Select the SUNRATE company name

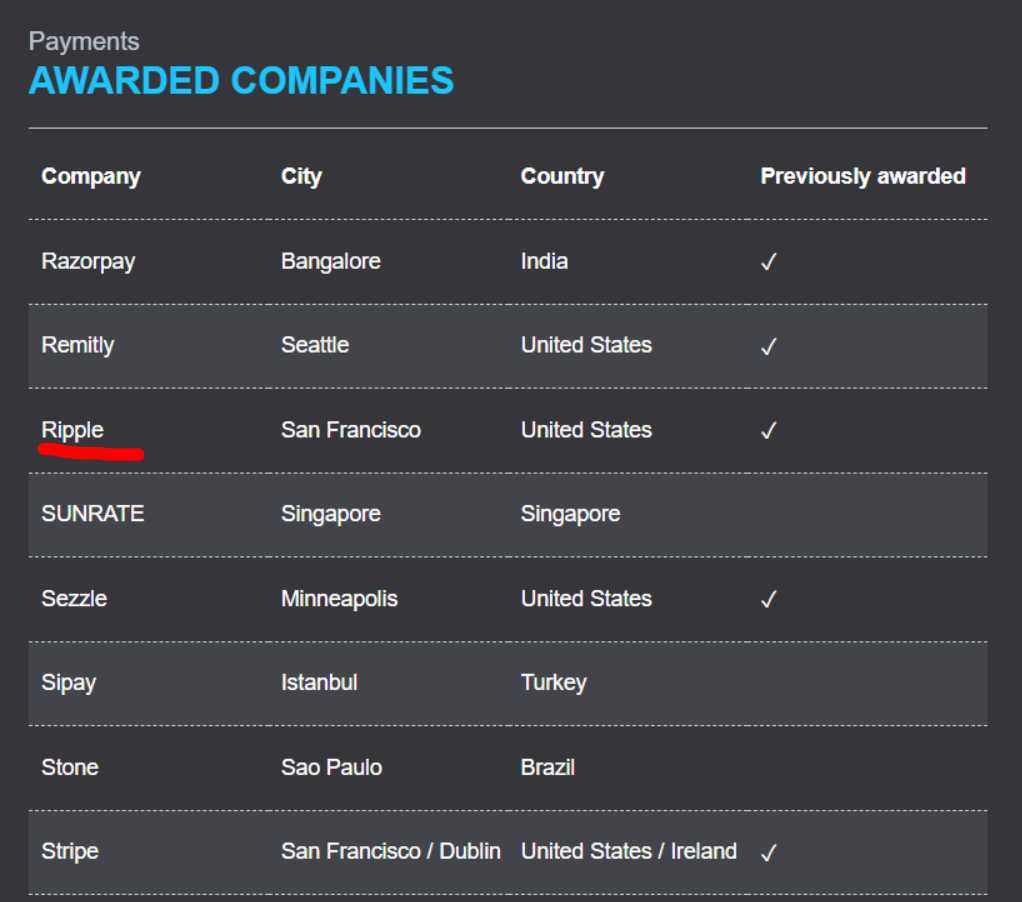pyautogui.click(x=93, y=514)
